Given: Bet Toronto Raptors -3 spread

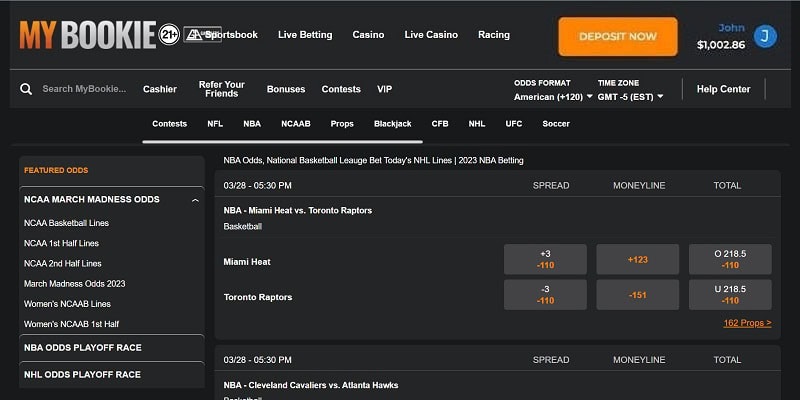Looking at the screenshot, I should coord(545,294).
